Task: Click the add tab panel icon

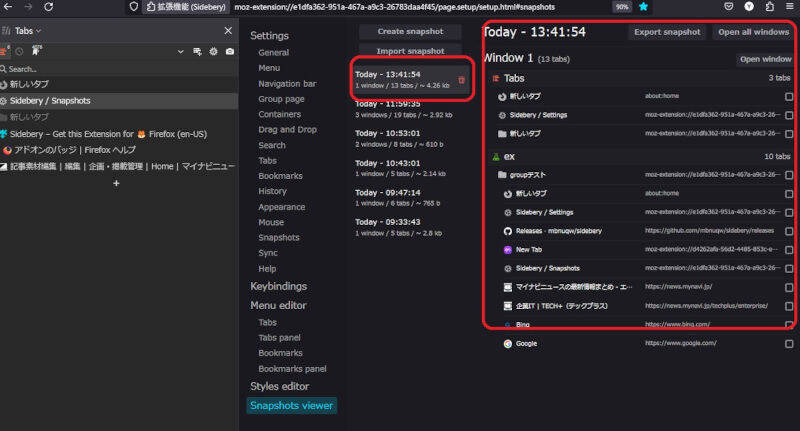Action: tap(197, 52)
